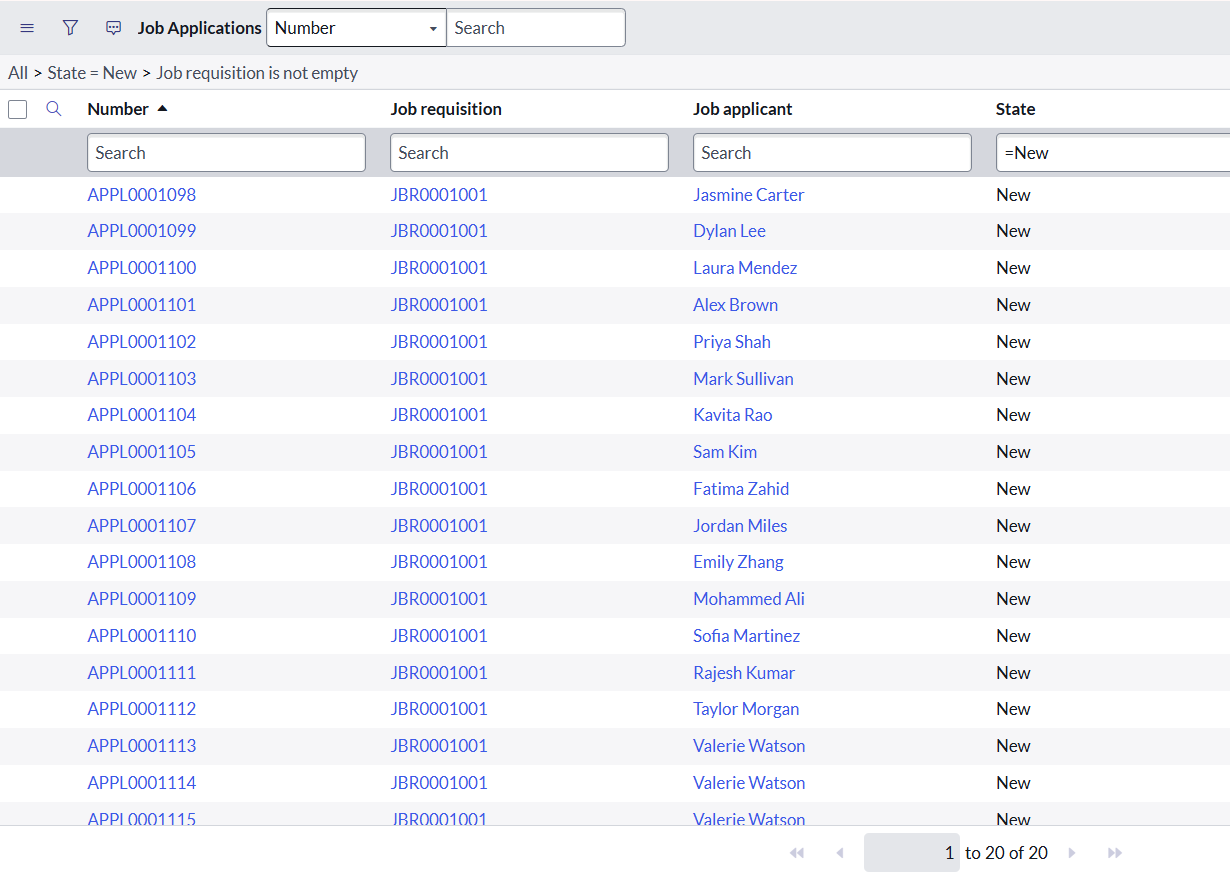Click the top Search text box
The height and width of the screenshot is (875, 1230).
tap(536, 28)
